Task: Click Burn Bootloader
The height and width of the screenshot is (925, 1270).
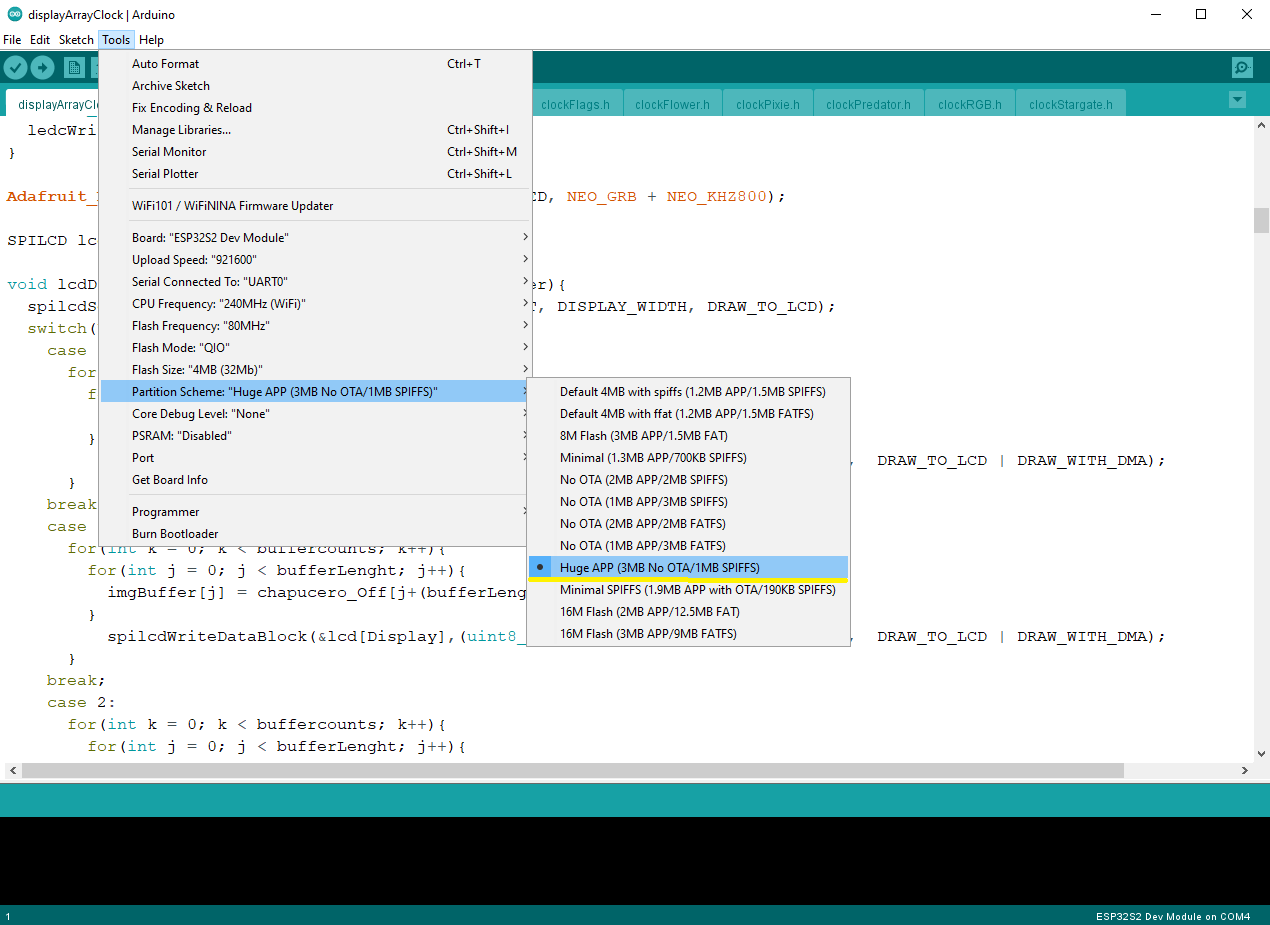Action: click(x=315, y=534)
